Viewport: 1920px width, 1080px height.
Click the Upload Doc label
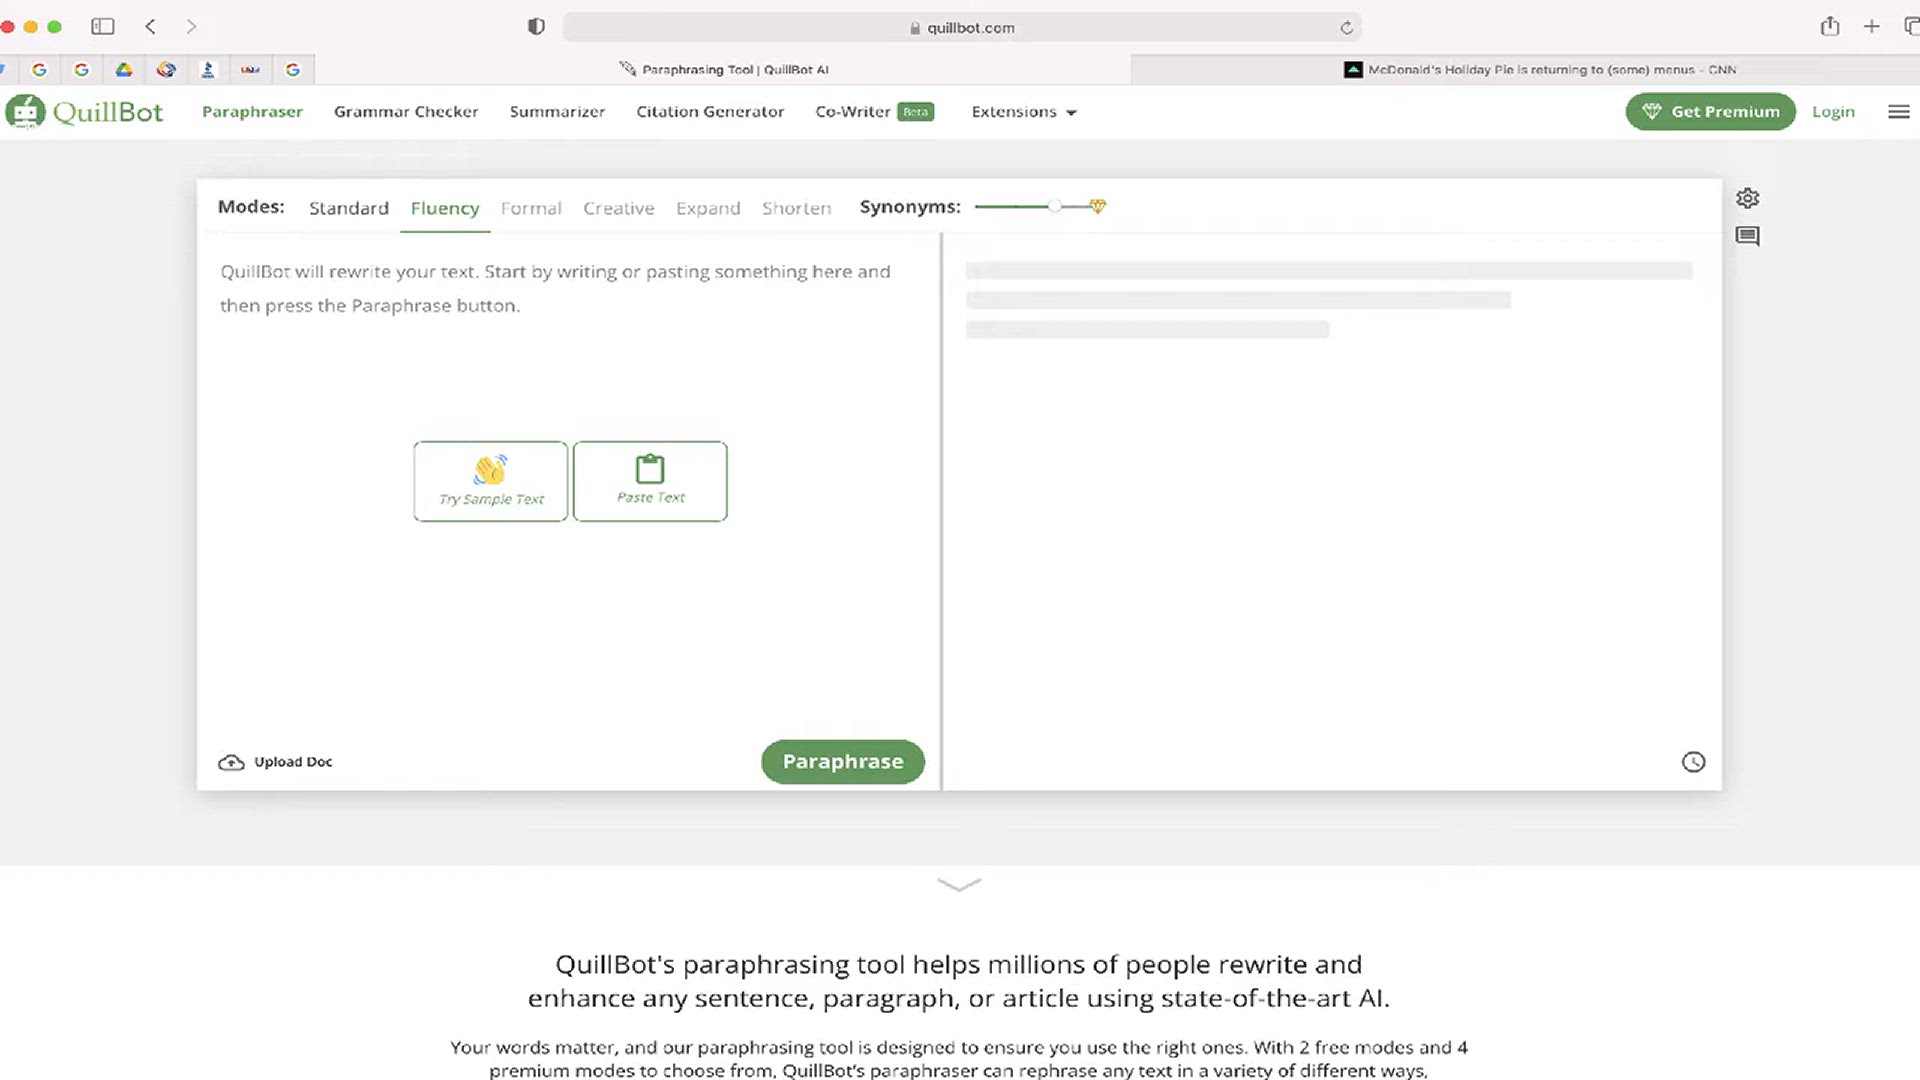pyautogui.click(x=293, y=762)
